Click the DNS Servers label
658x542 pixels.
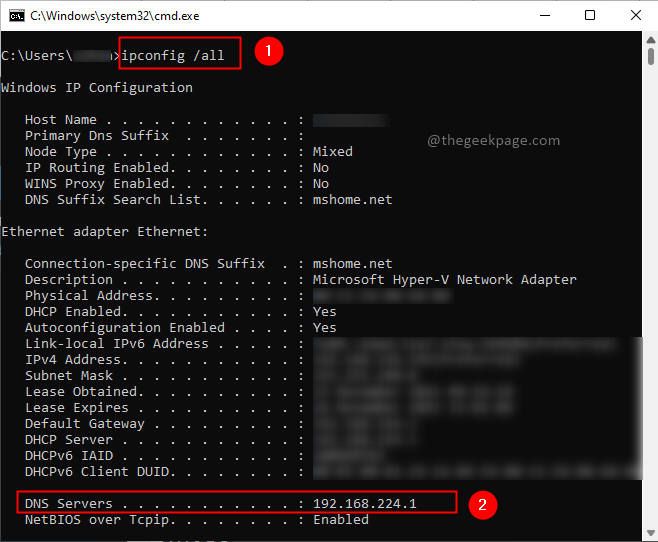pos(69,503)
